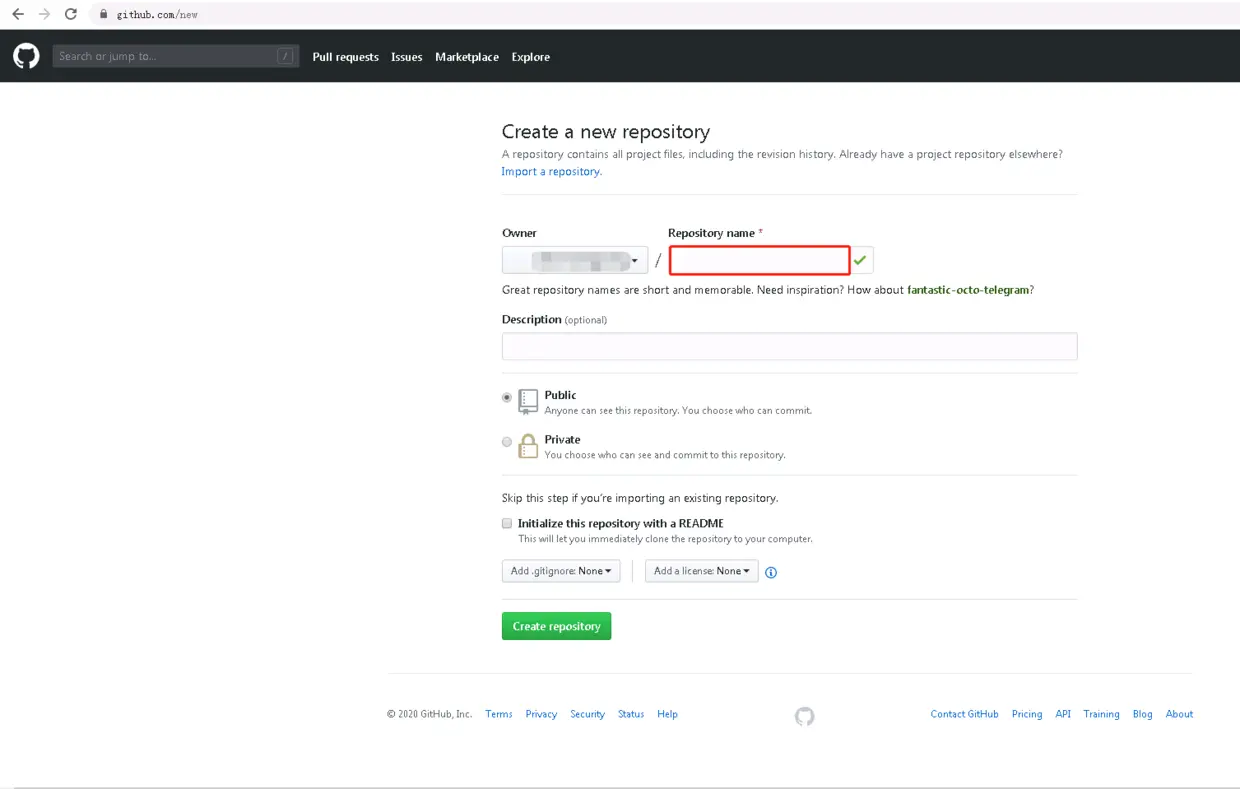Select the fantastic-octo-telegram name suggestion

(967, 289)
